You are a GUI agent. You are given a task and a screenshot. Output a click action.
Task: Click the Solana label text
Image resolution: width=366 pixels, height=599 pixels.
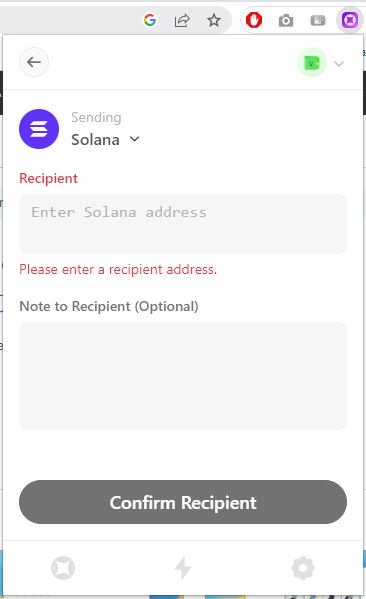click(96, 140)
